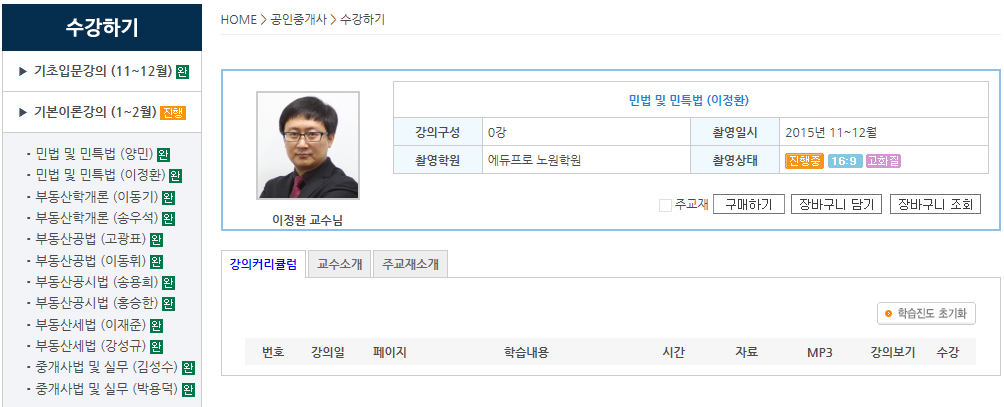Screen dimensions: 1004x407
Task: Click professor 이정환 photo thumbnail
Action: [x=308, y=145]
